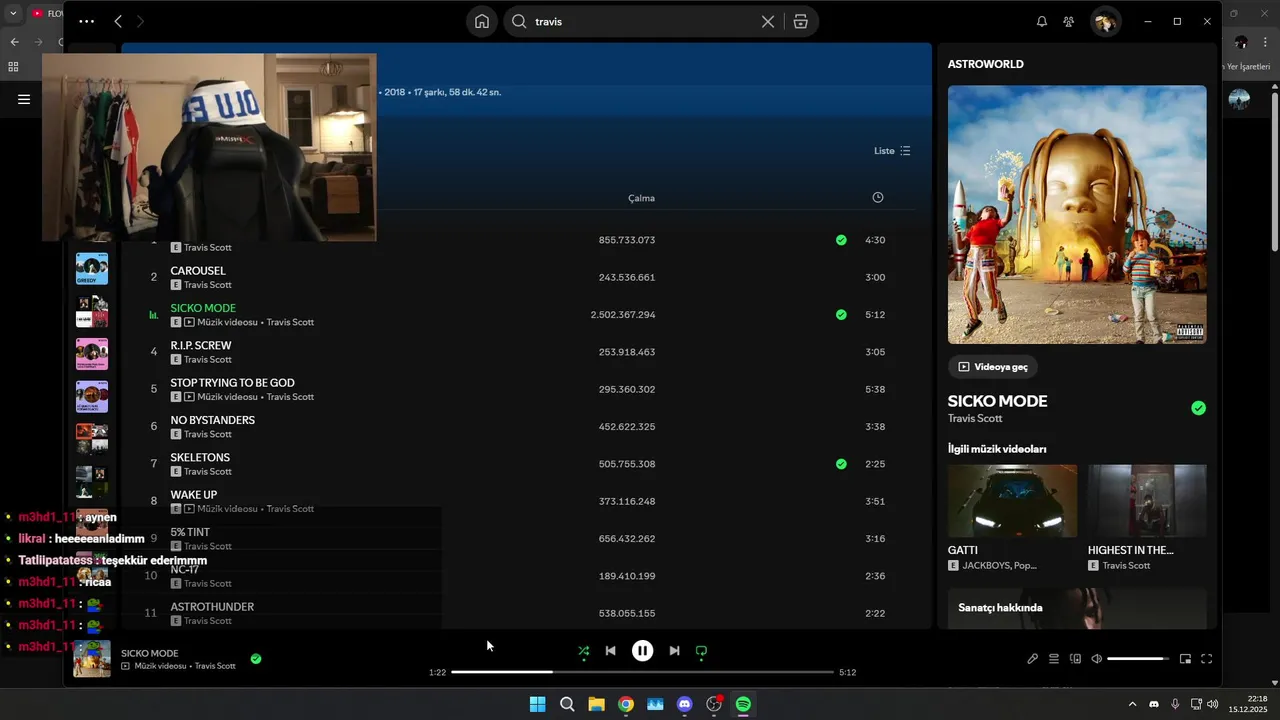This screenshot has width=1280, height=720.
Task: Open friend activity icon
Action: coord(1069,22)
